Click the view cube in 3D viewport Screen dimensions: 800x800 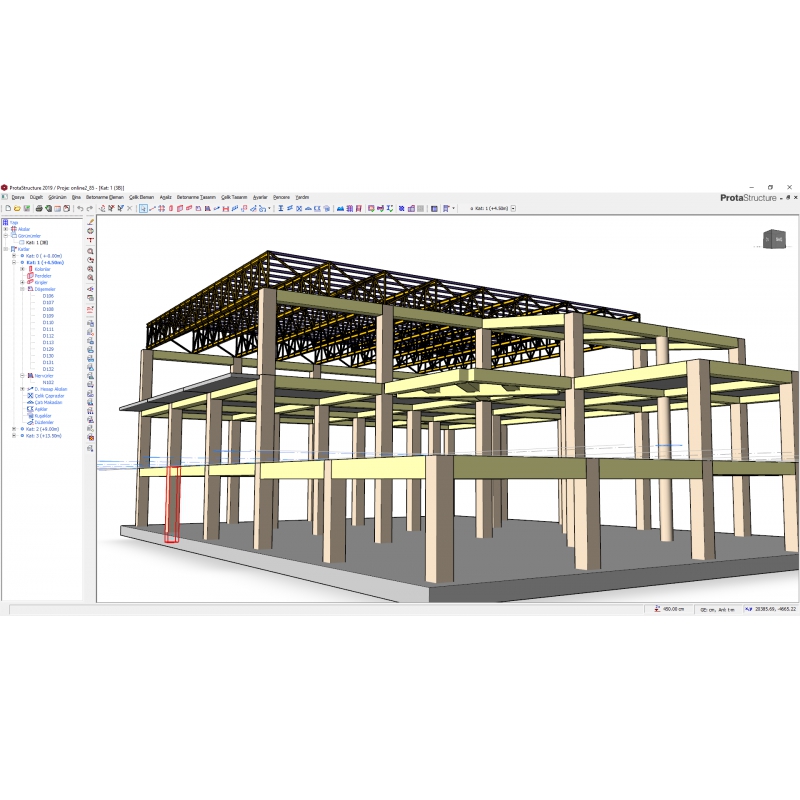(x=775, y=238)
